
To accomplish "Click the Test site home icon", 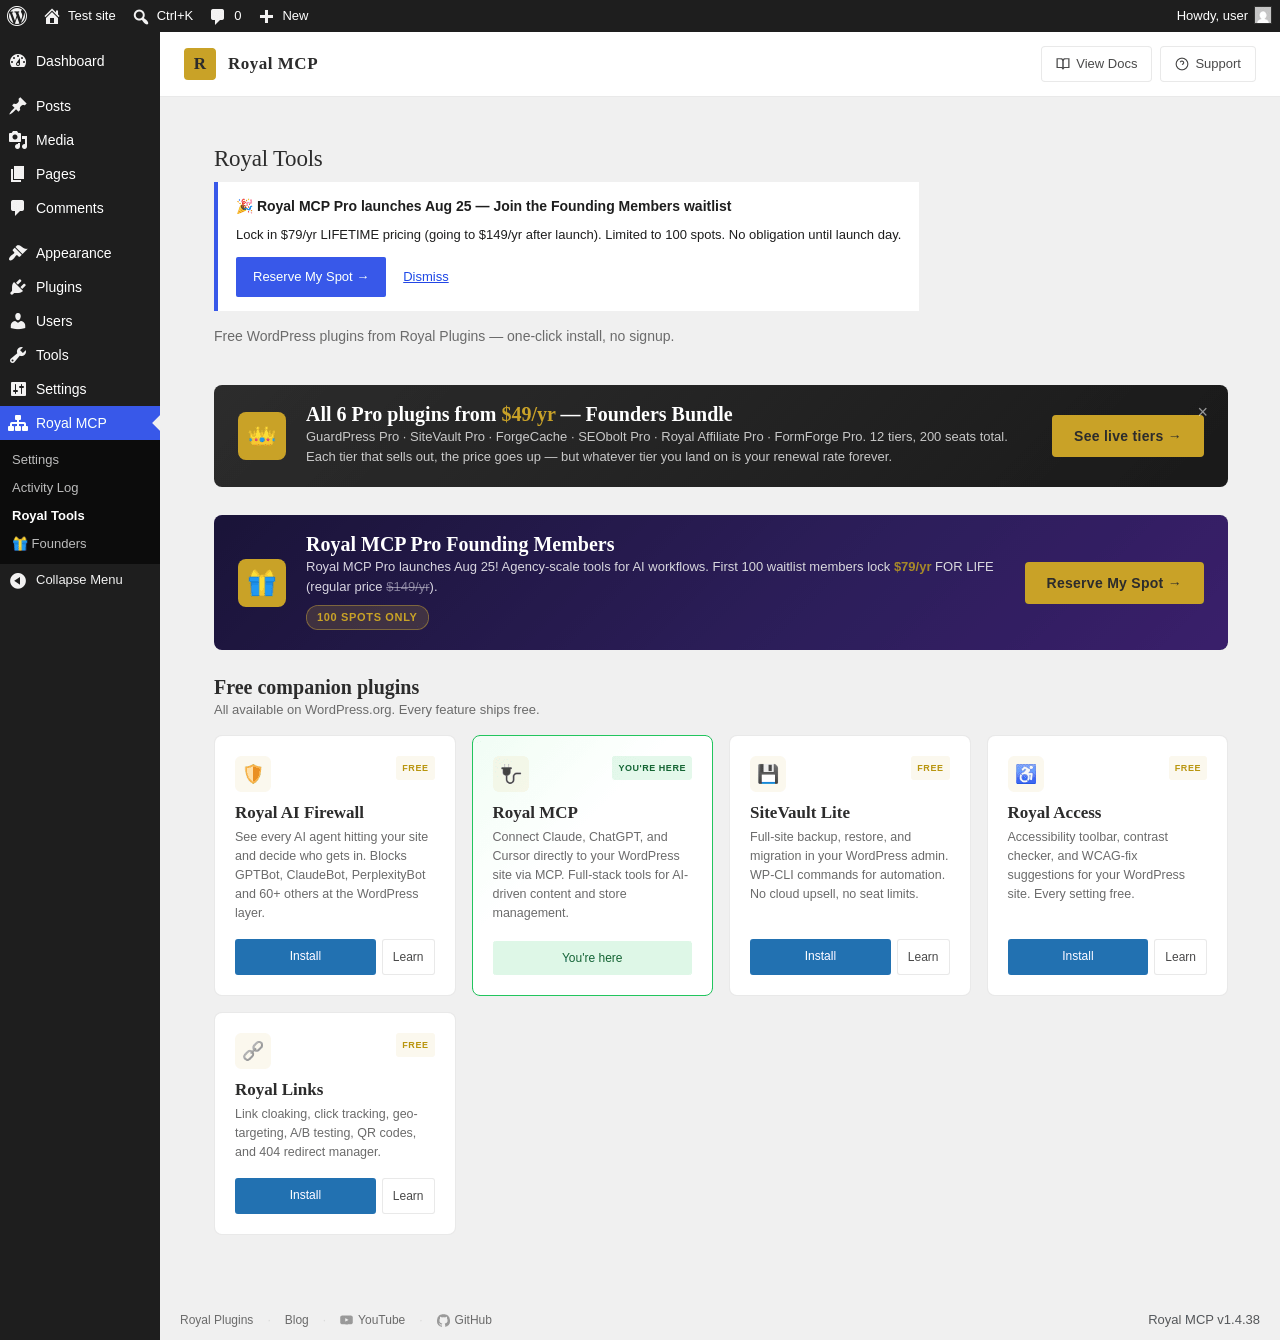I will tap(52, 16).
